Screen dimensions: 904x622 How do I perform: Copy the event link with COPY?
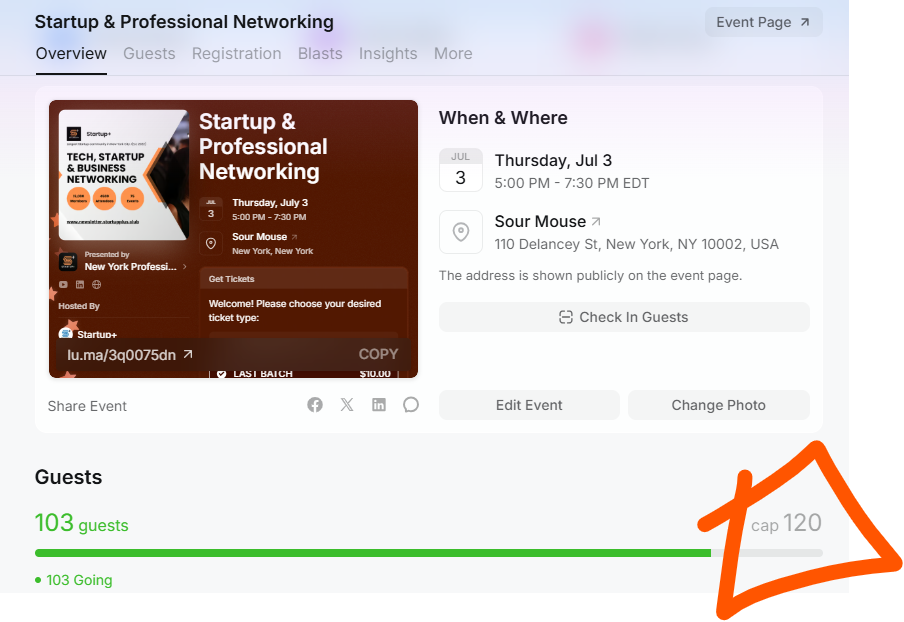[378, 354]
